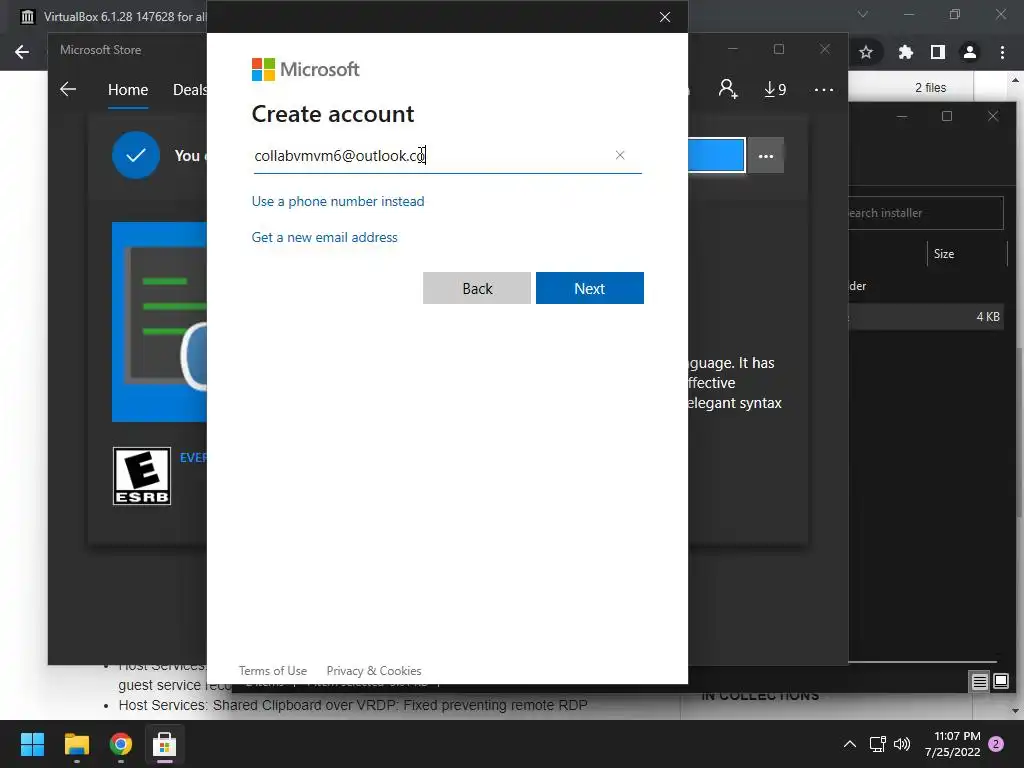The image size is (1024, 768).
Task: Click the tab search chevron in Chrome title bar
Action: point(863,14)
